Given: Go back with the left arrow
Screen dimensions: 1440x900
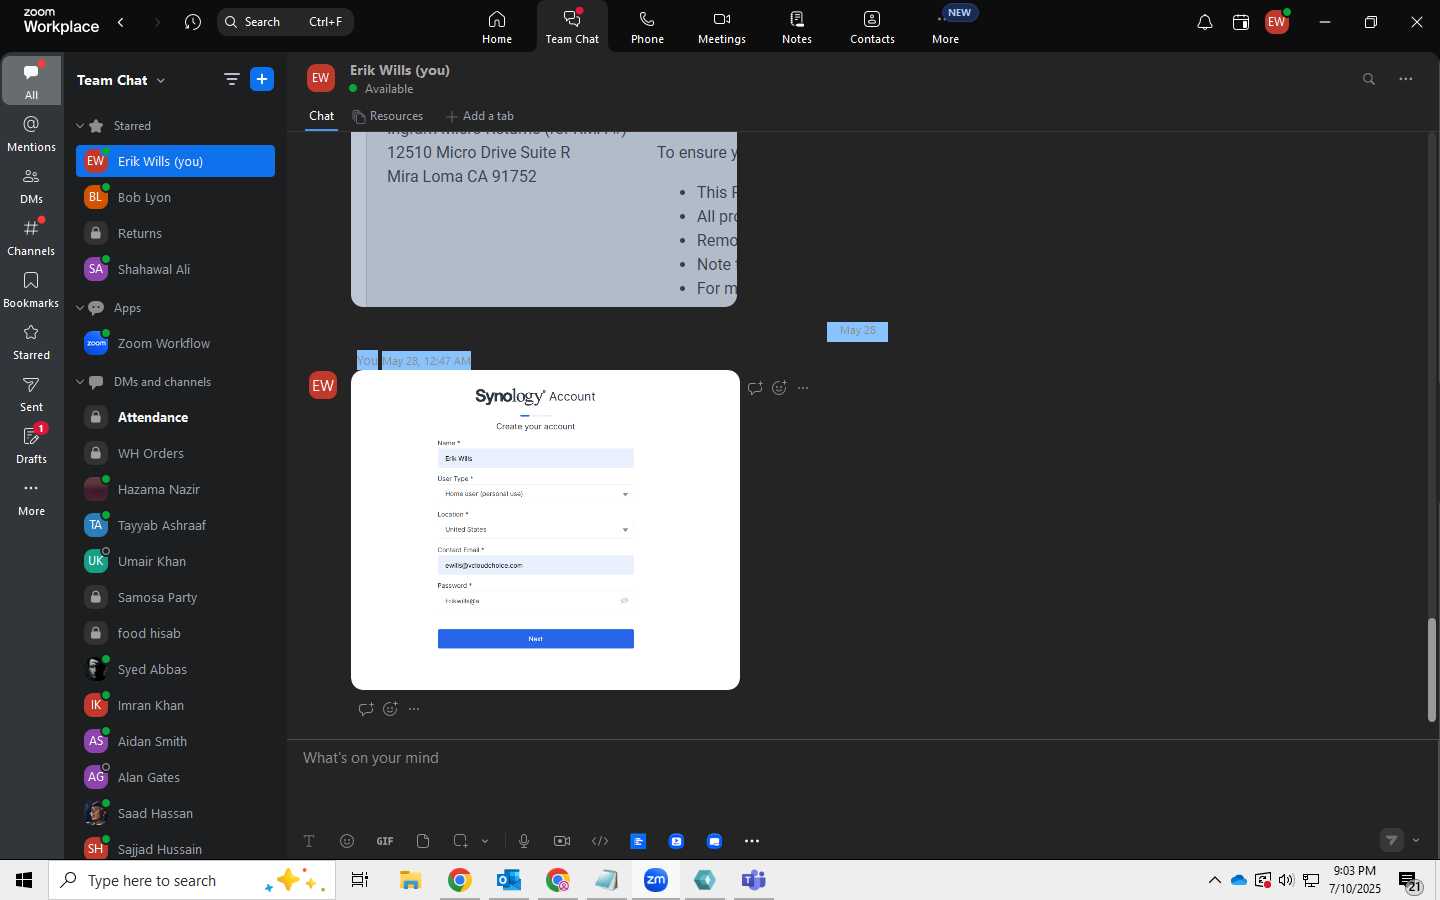Looking at the screenshot, I should point(121,22).
